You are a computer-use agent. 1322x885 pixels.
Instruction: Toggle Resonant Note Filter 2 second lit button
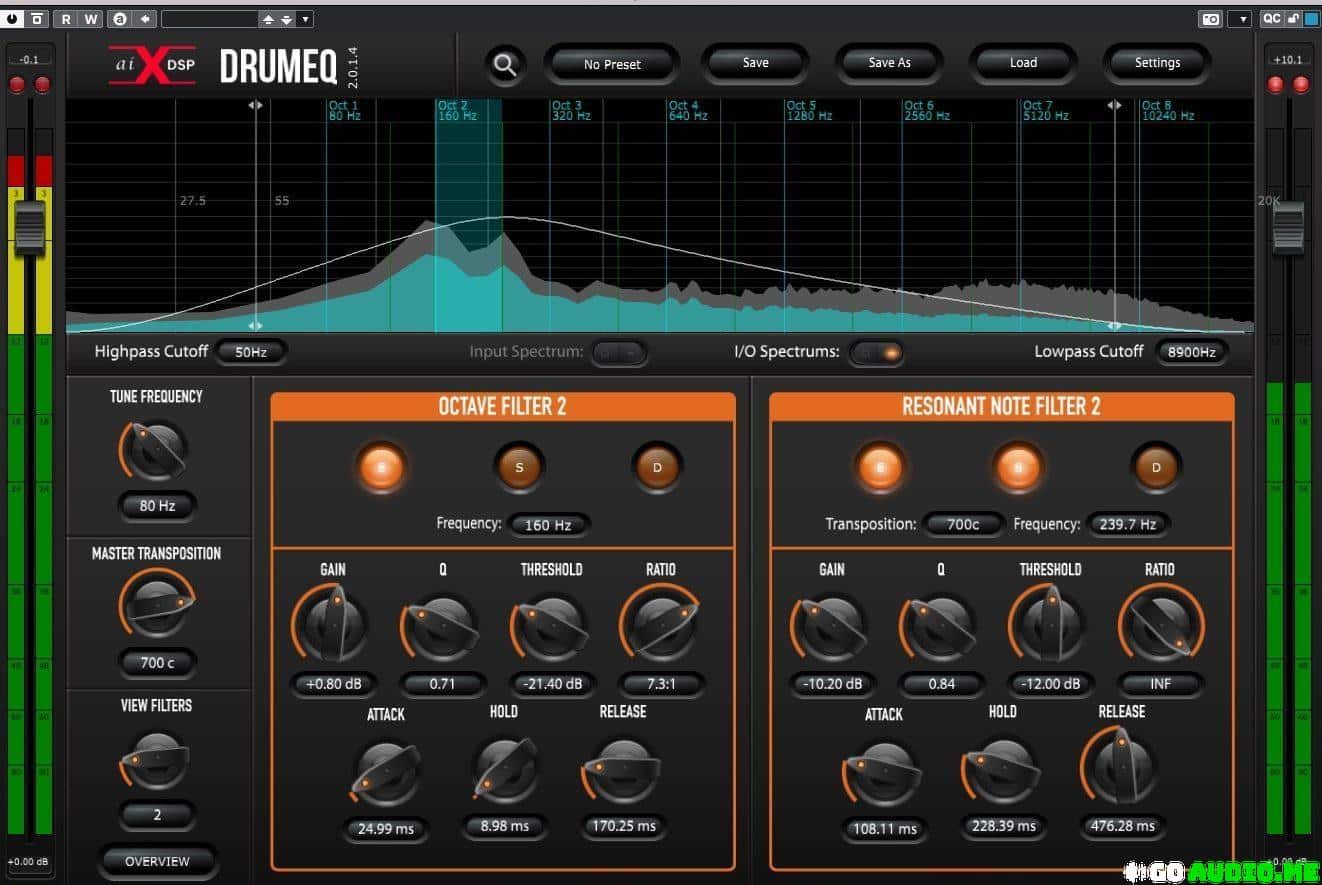1018,466
